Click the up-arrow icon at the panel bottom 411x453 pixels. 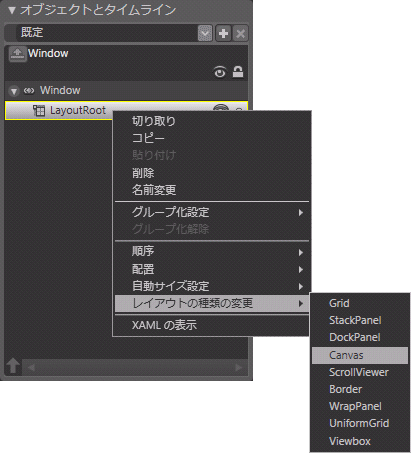point(13,366)
